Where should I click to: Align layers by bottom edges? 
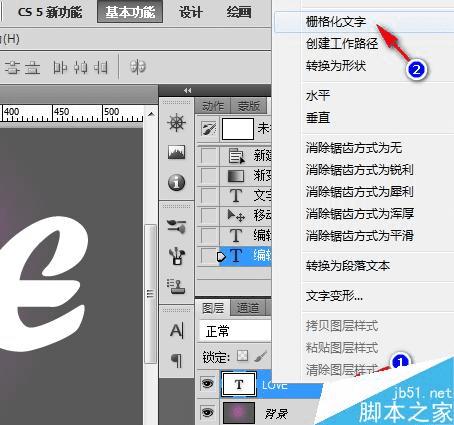point(33,68)
